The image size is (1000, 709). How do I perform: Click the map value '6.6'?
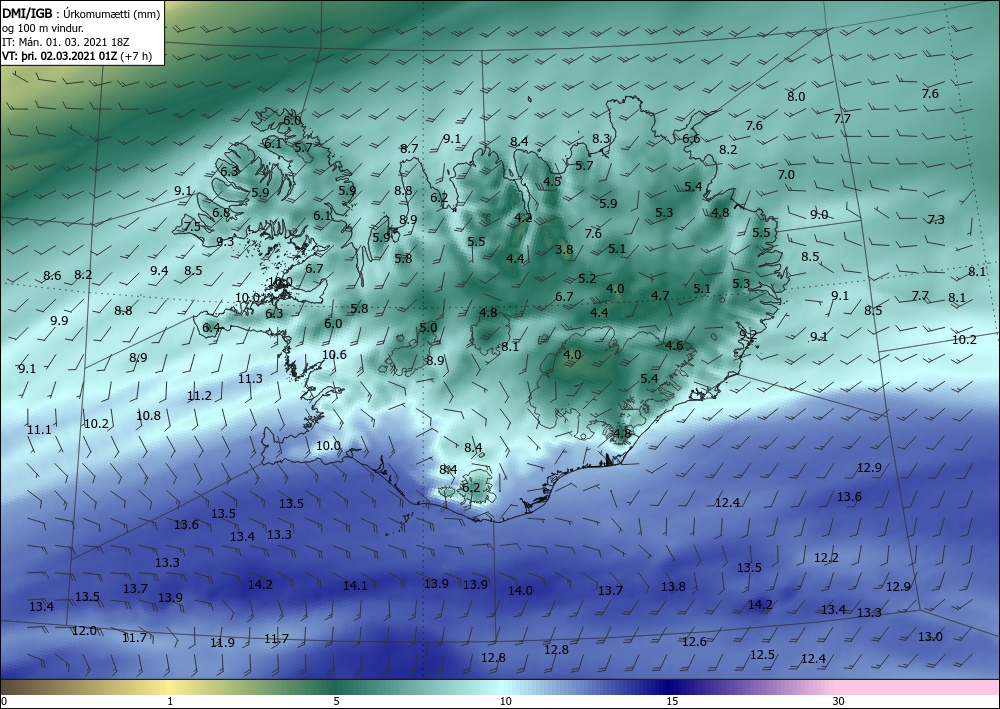(x=691, y=139)
